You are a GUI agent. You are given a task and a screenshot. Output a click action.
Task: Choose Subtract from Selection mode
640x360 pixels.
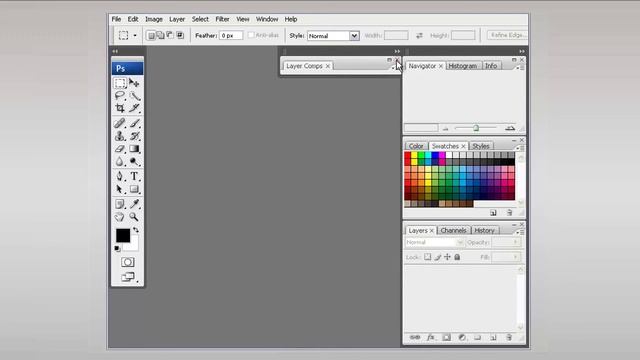coord(170,36)
